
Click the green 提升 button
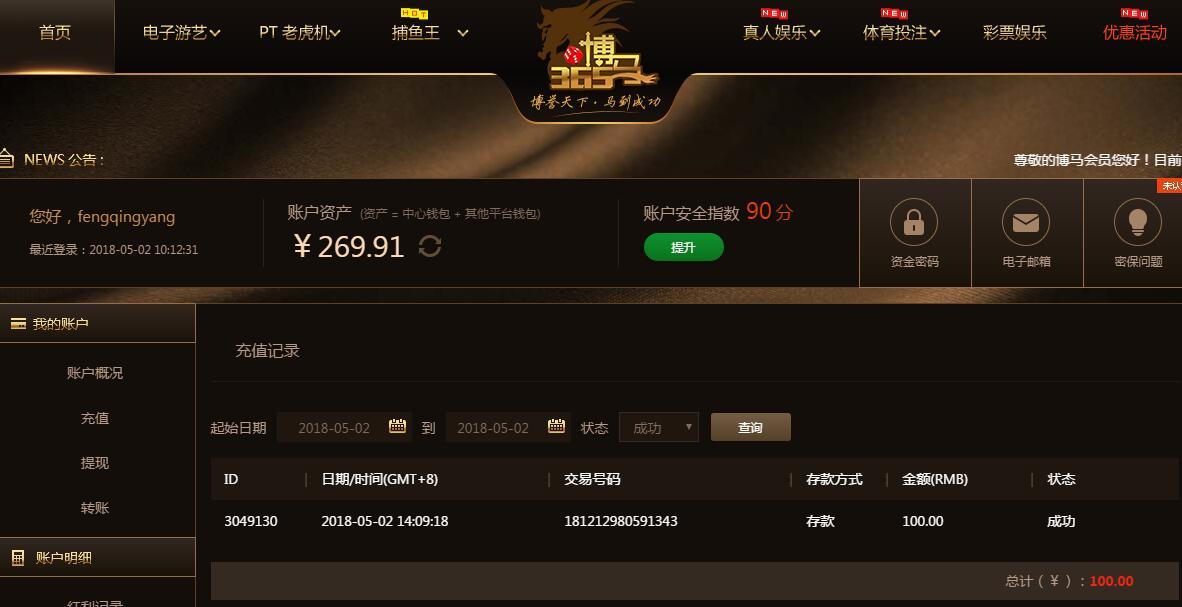coord(684,247)
